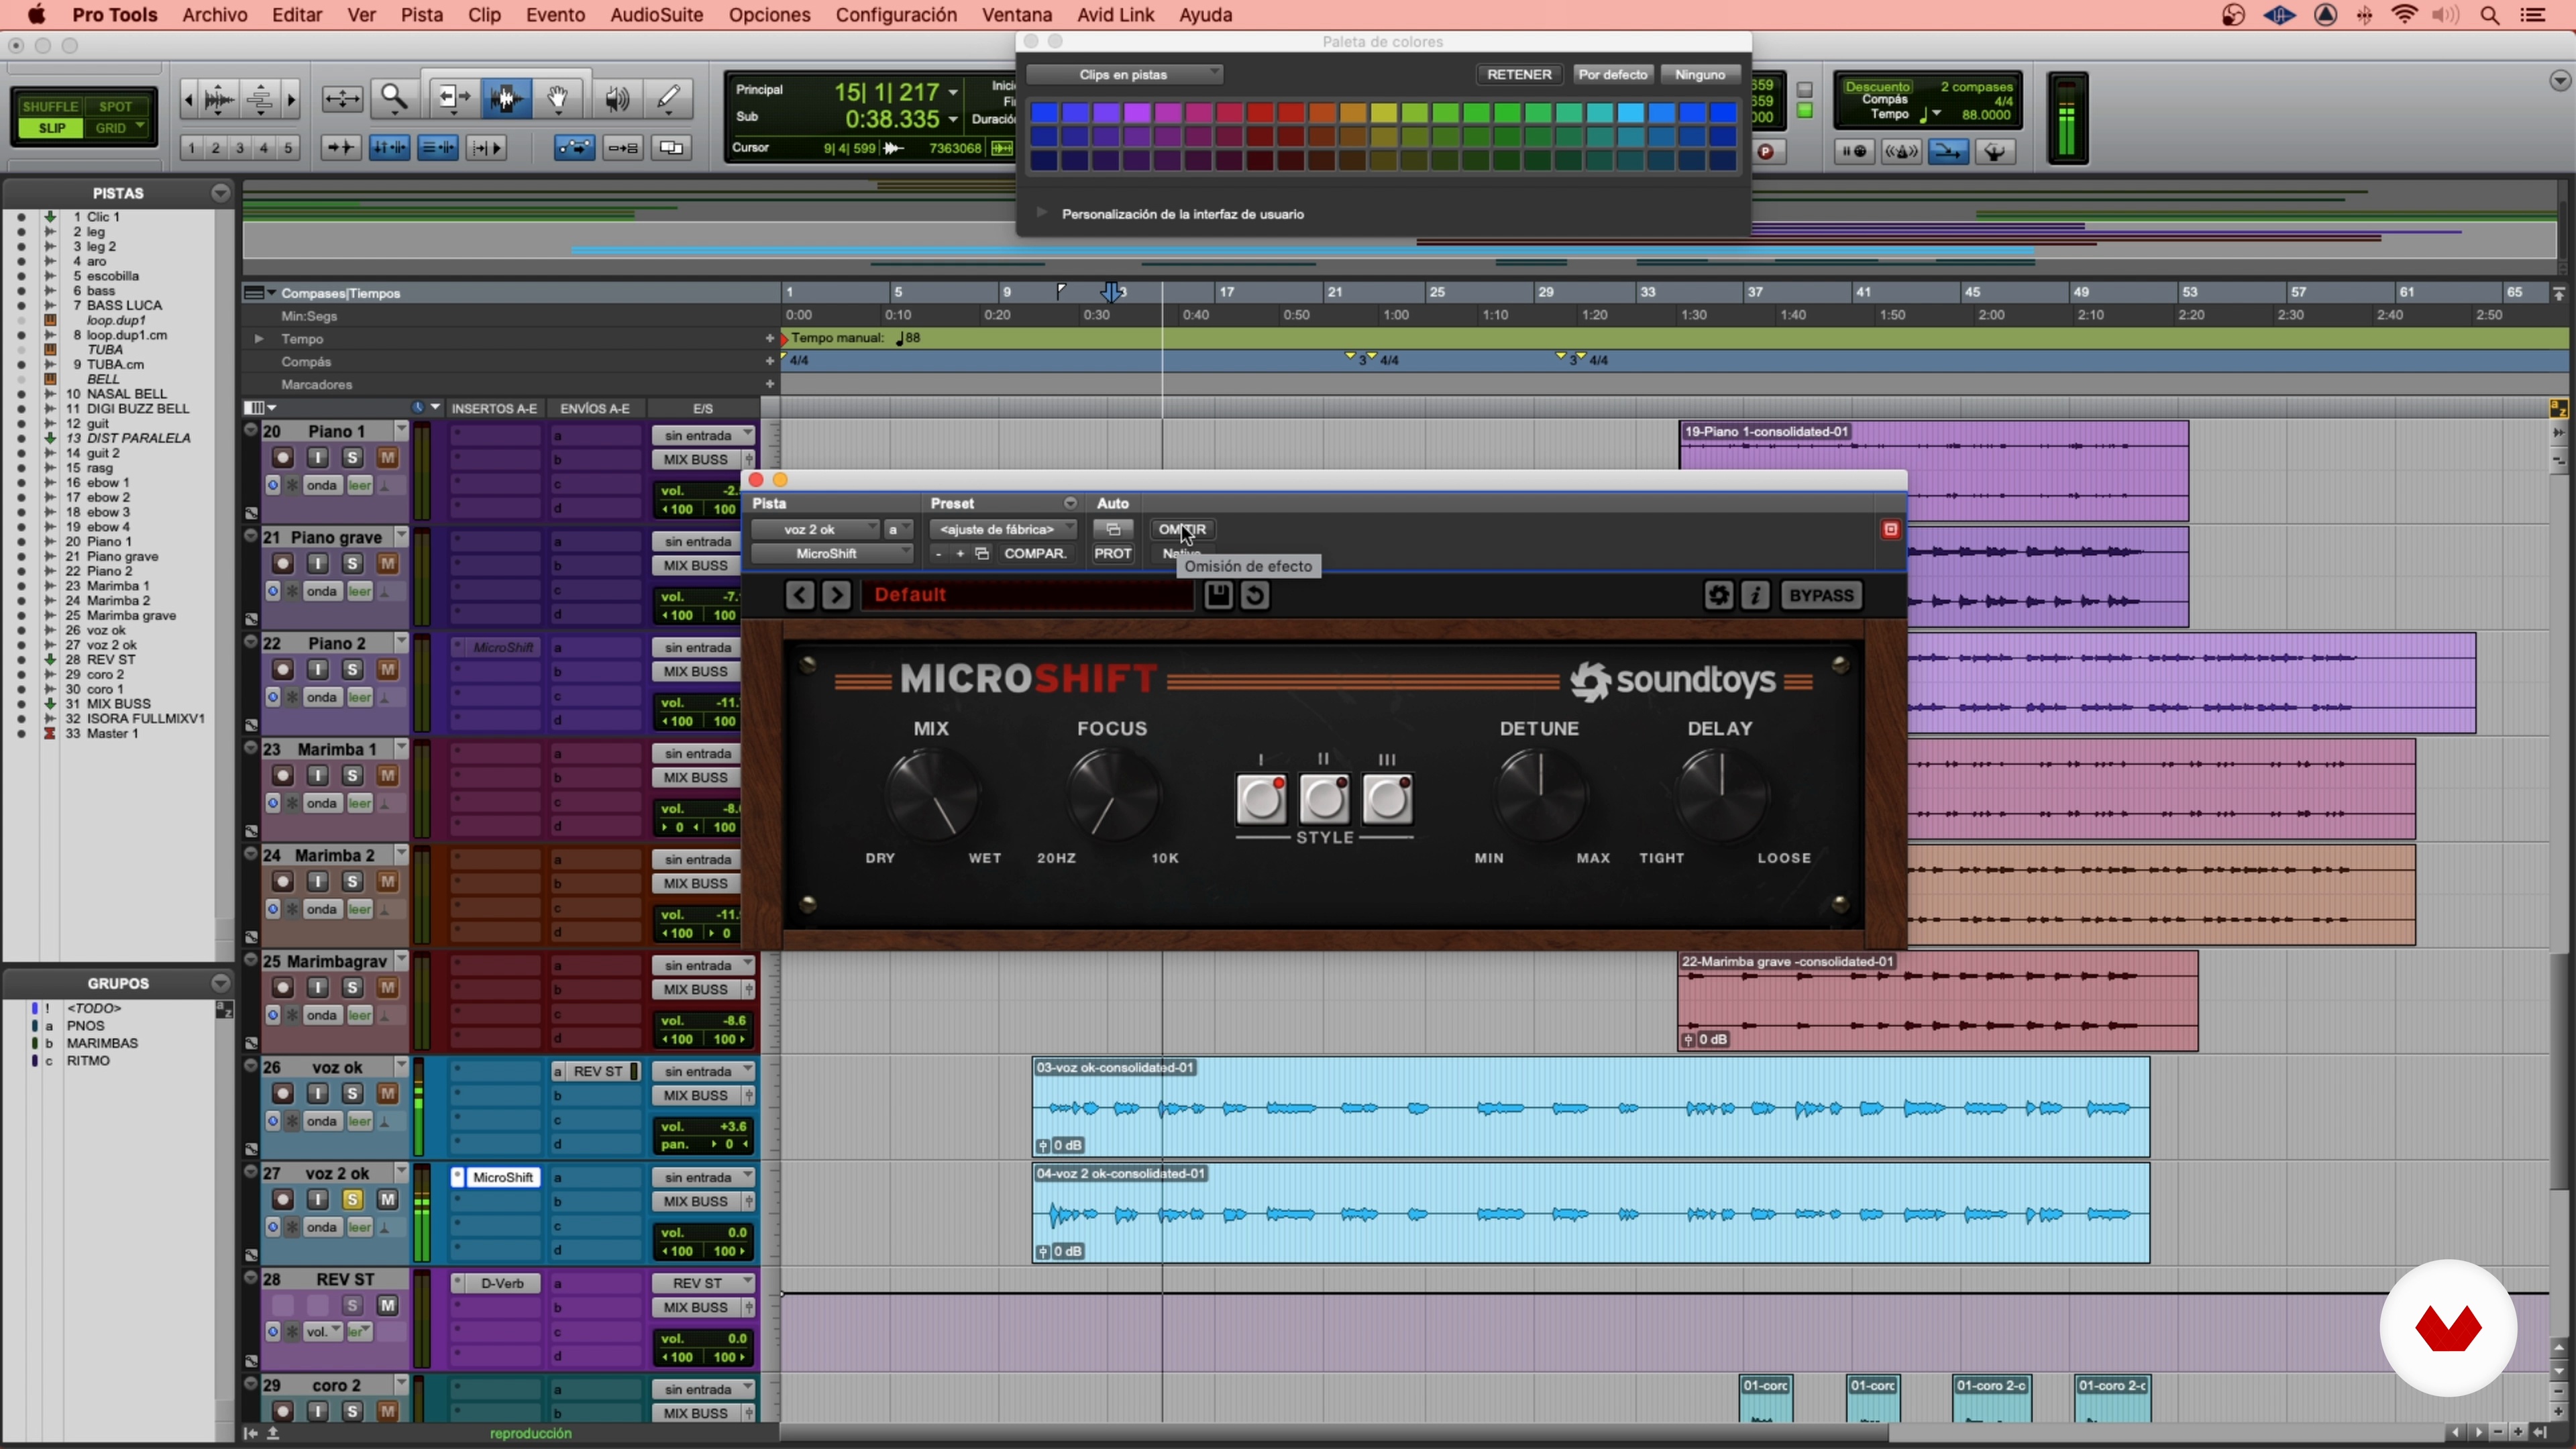This screenshot has height=1449, width=2576.
Task: Mute the Piano grave track
Action: pos(387,563)
